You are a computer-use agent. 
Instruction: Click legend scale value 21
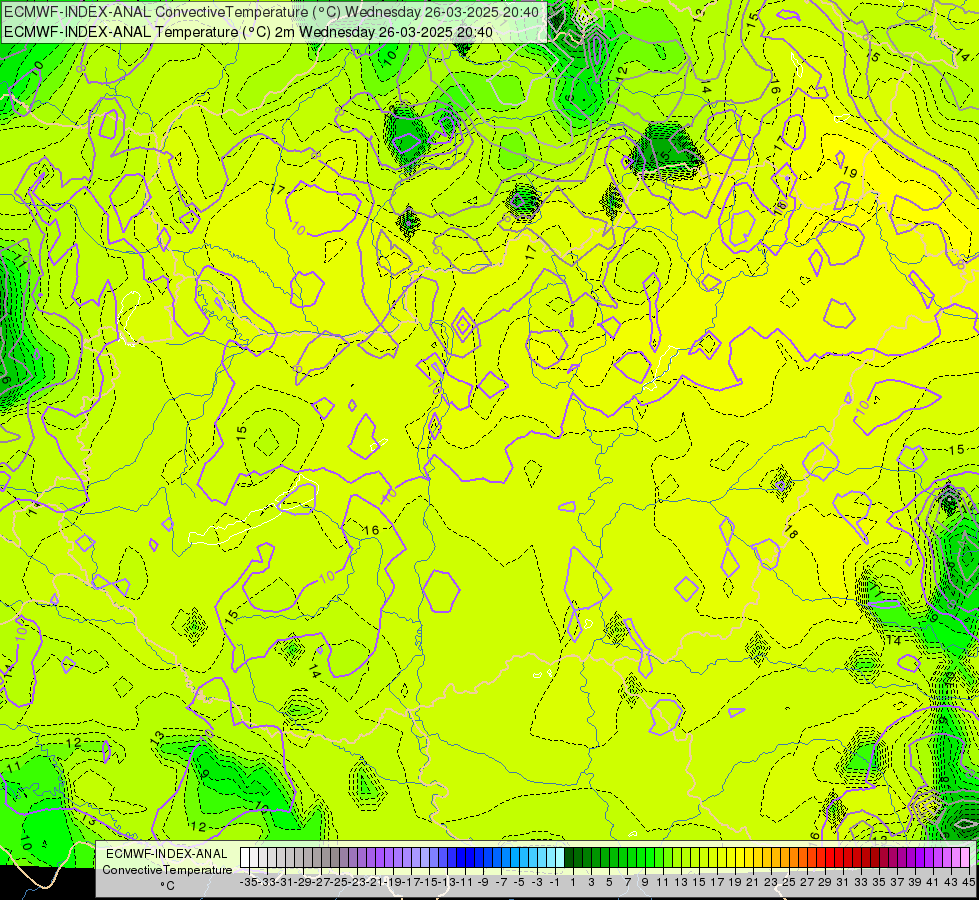tap(753, 882)
